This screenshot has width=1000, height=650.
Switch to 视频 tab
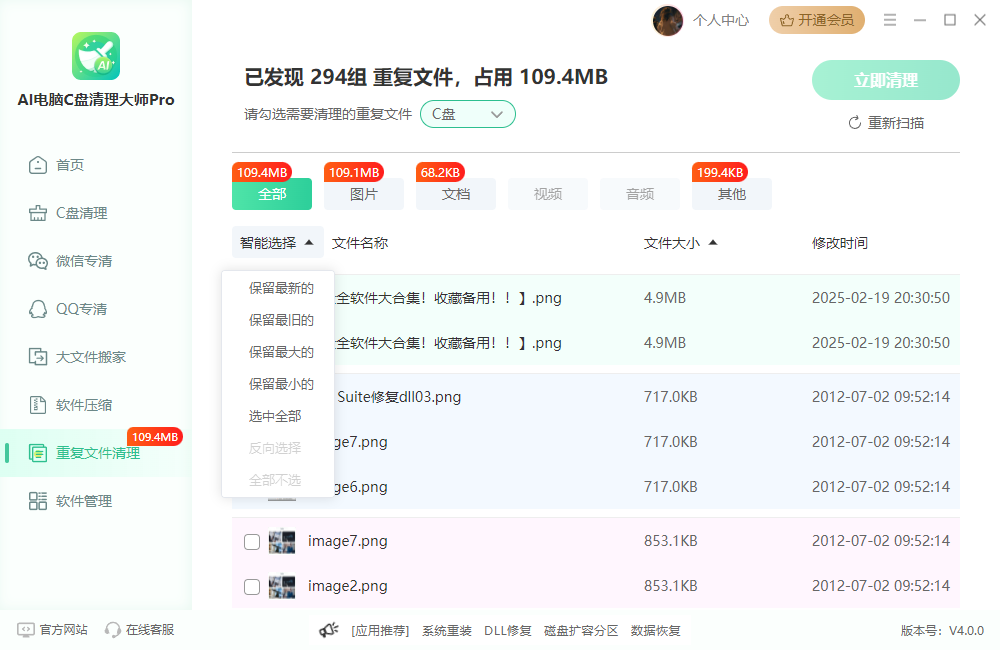click(548, 194)
